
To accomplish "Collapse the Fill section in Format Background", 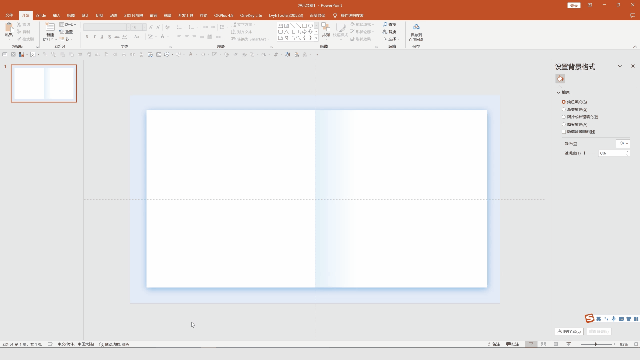I will (x=558, y=93).
